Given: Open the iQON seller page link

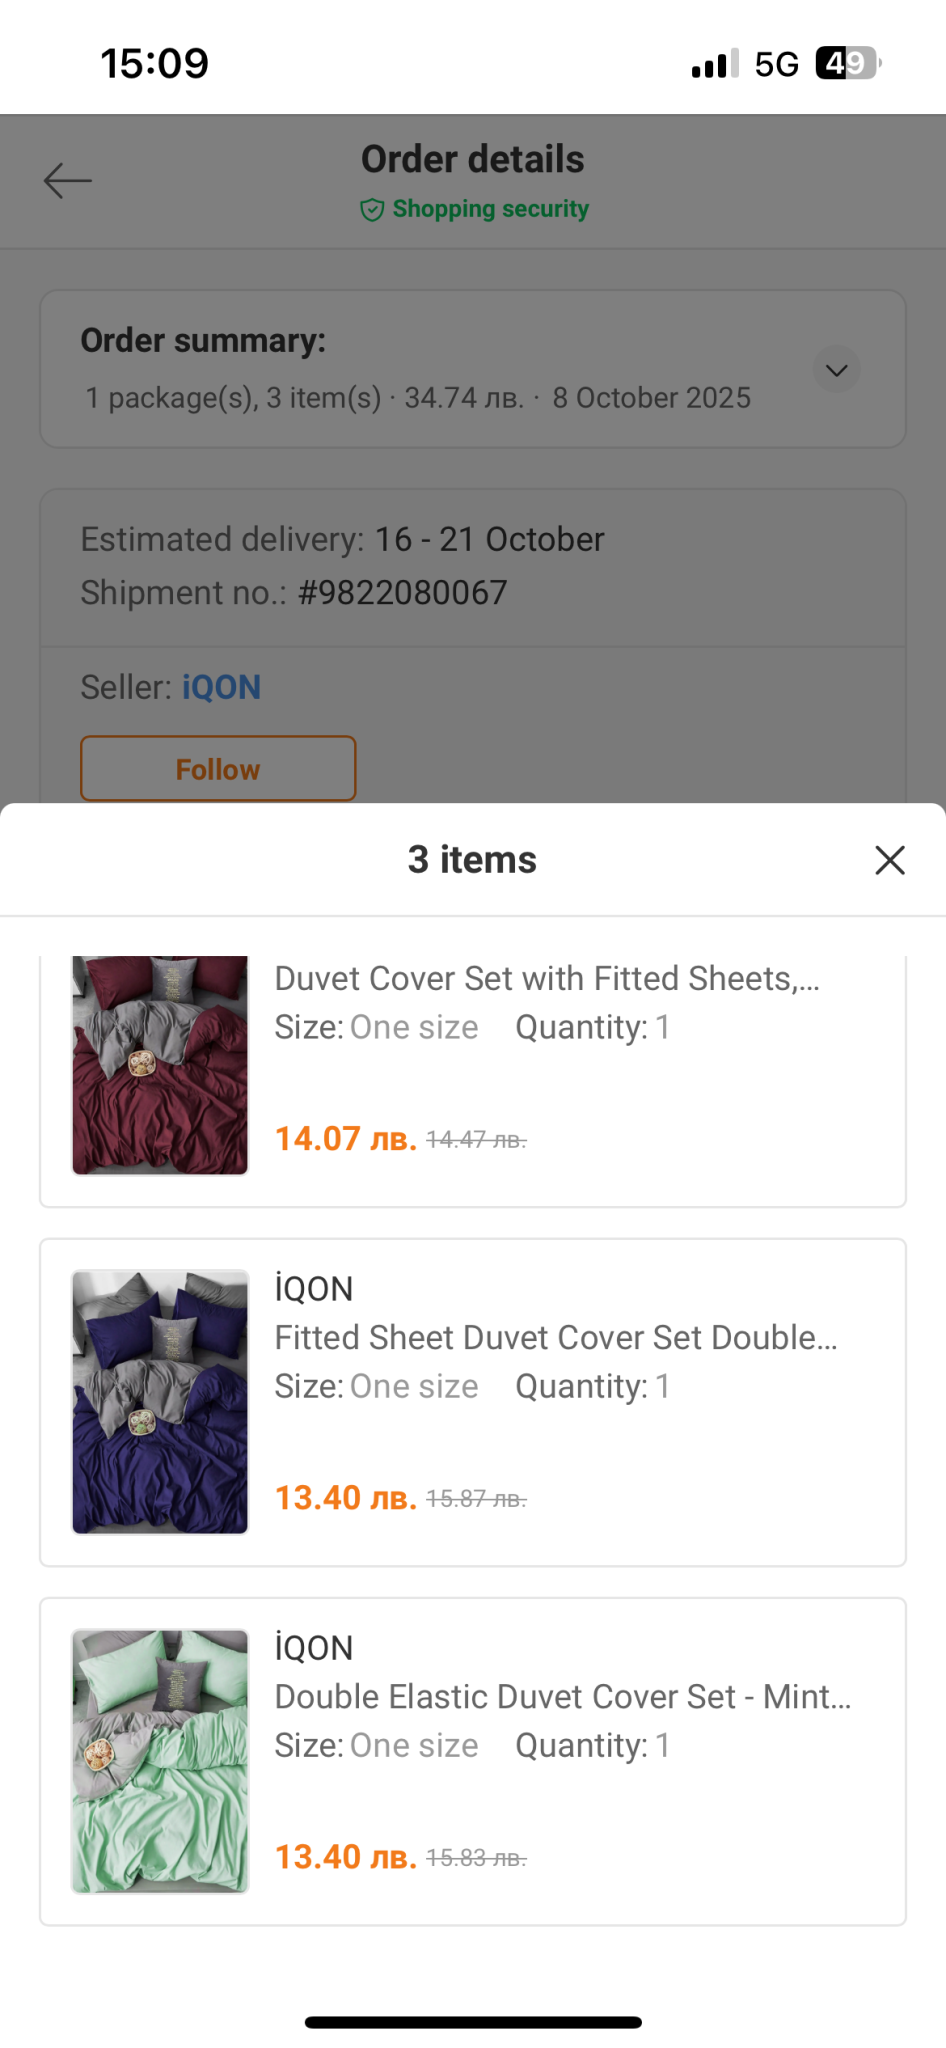Looking at the screenshot, I should pyautogui.click(x=221, y=687).
